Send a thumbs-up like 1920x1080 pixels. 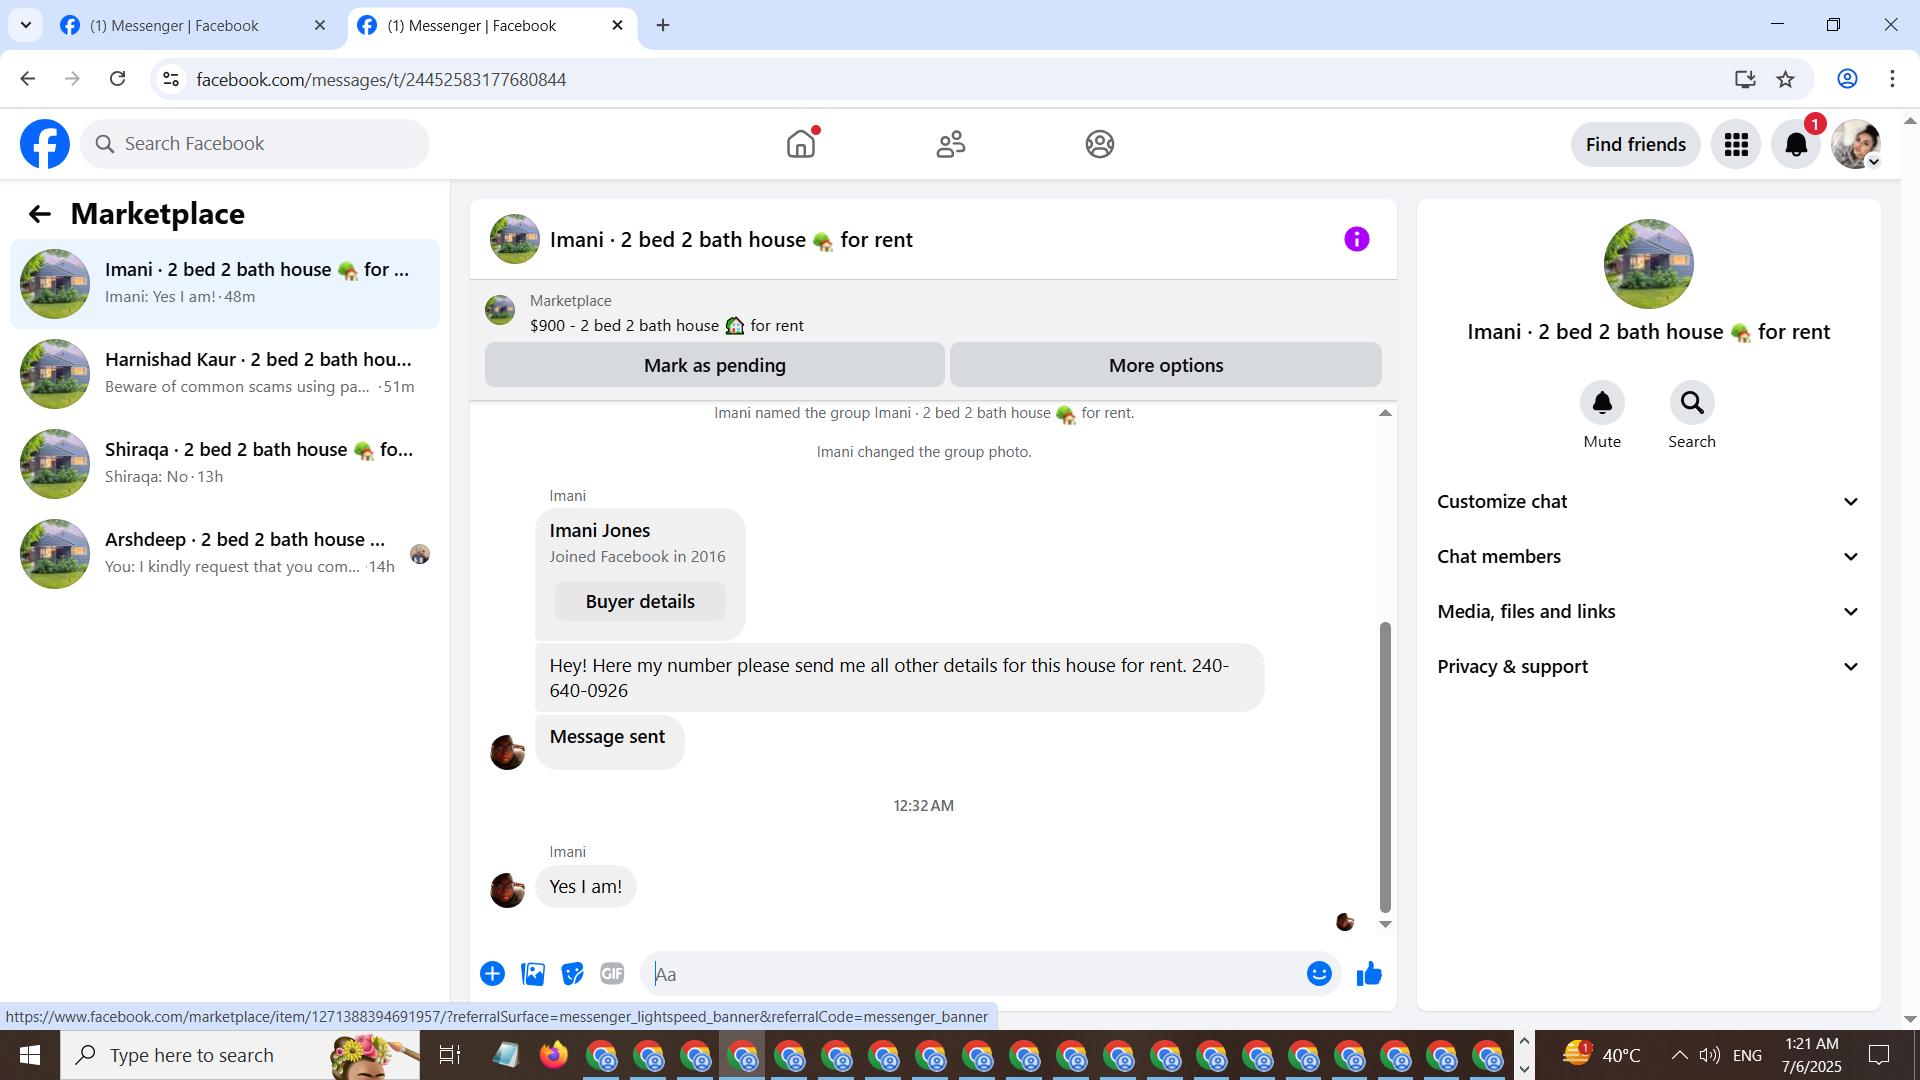[1369, 974]
